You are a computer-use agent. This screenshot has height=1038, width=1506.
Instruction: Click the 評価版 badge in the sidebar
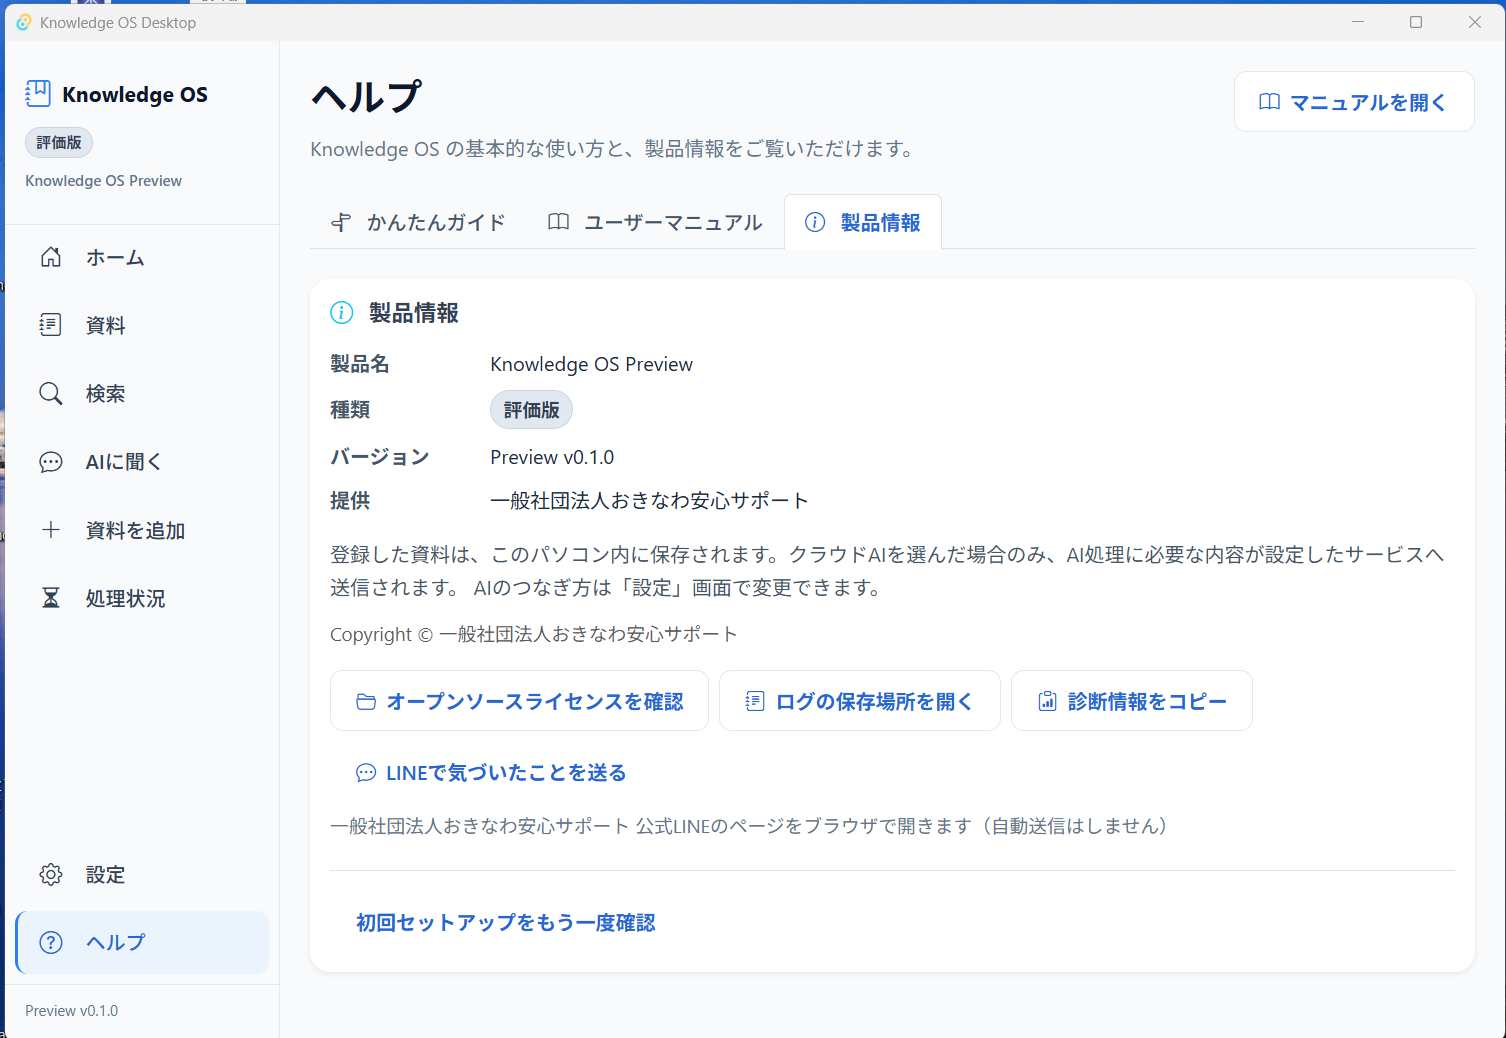[59, 143]
